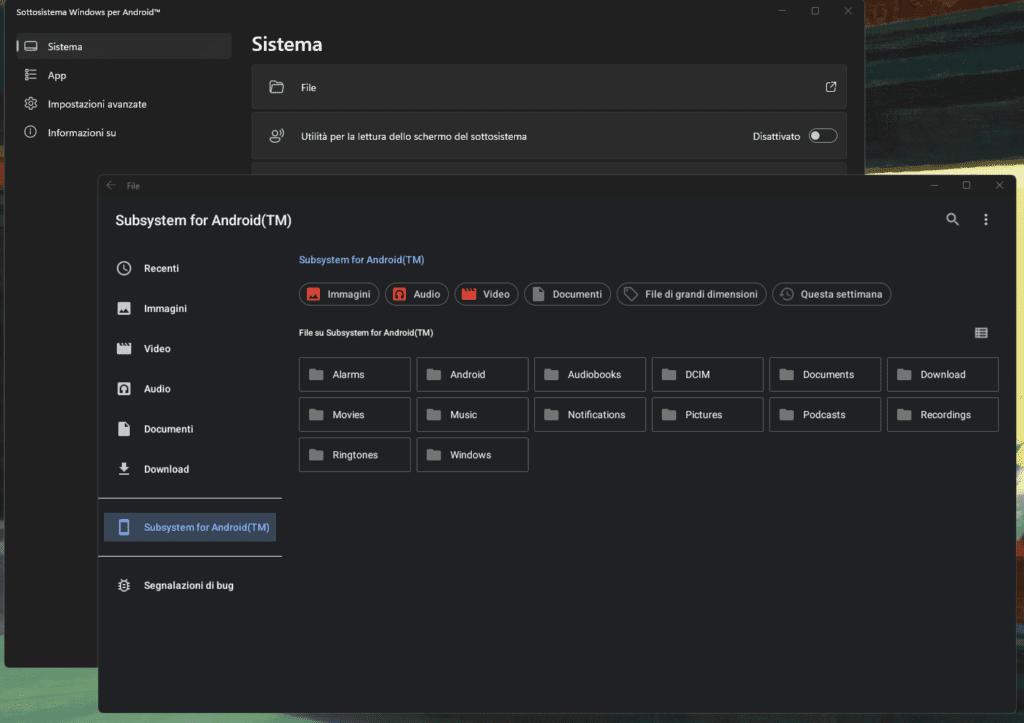Switch to list view layout icon

(981, 333)
